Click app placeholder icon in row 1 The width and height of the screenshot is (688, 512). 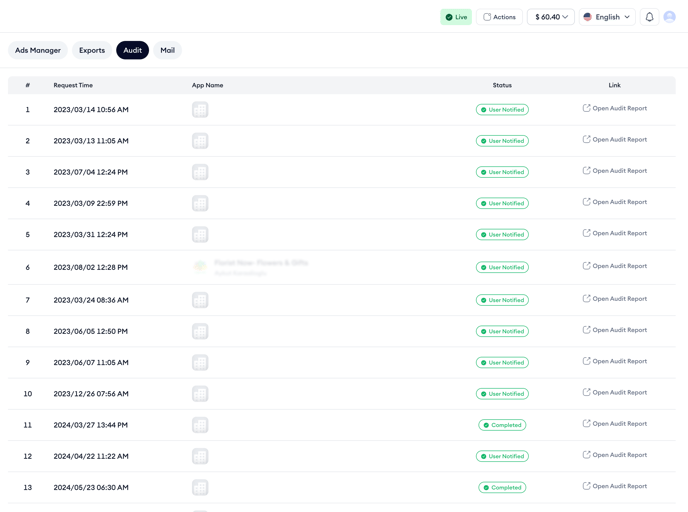point(200,110)
